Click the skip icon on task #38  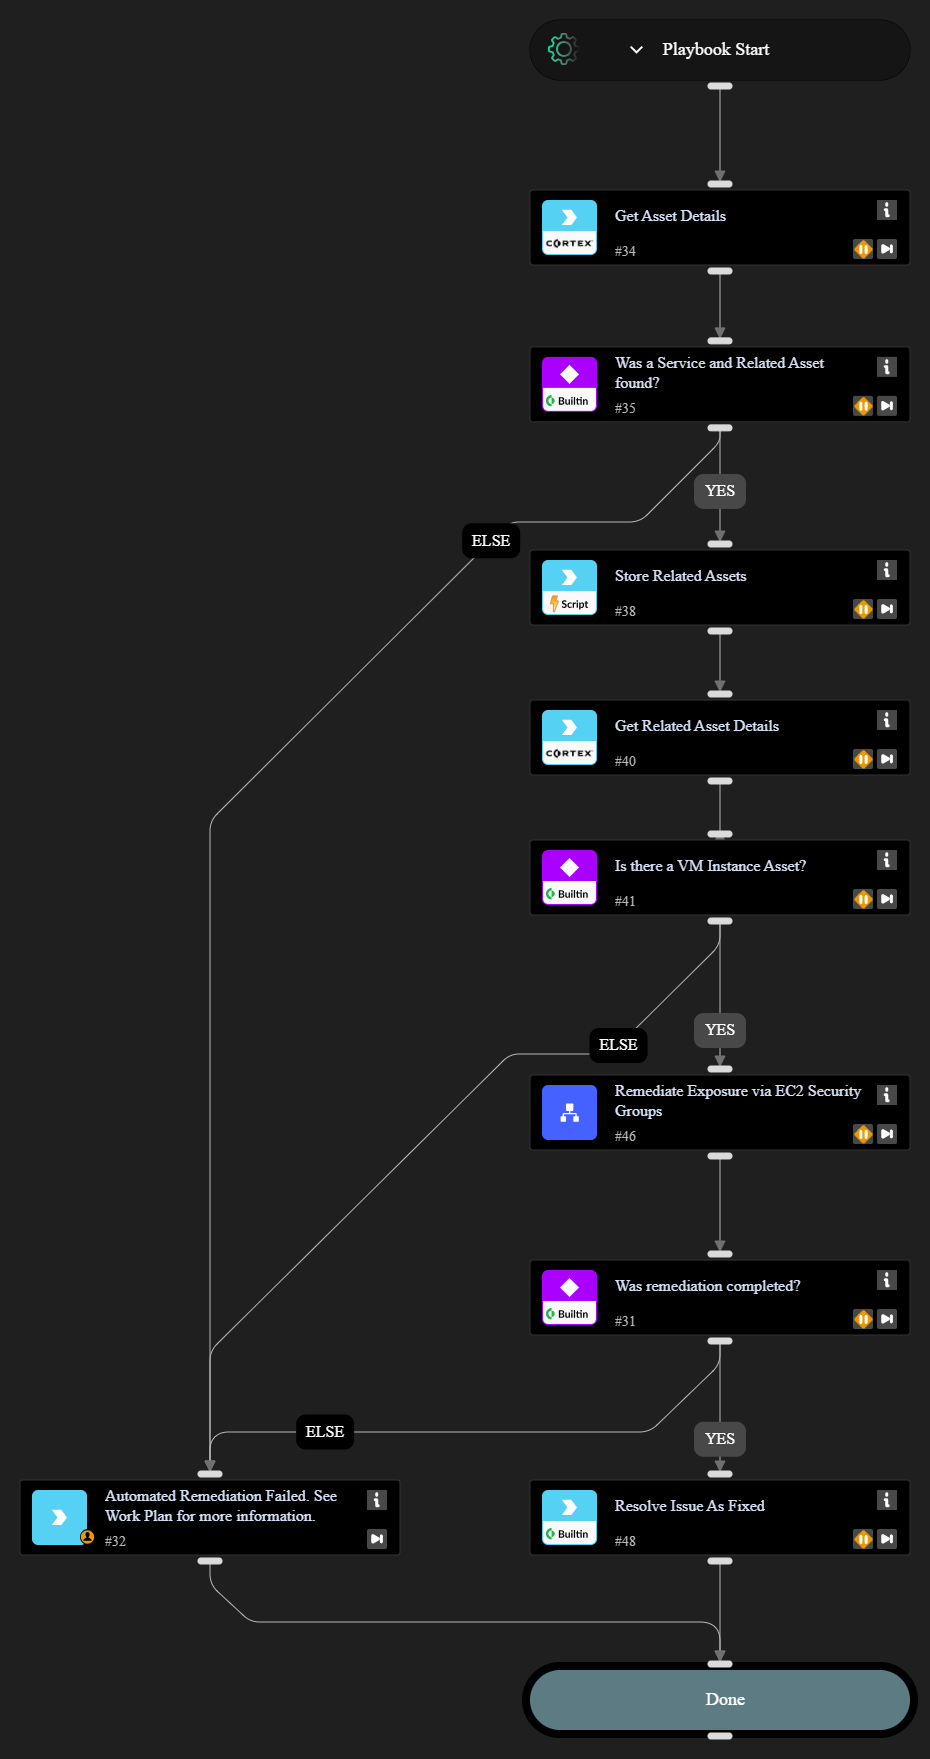point(887,609)
